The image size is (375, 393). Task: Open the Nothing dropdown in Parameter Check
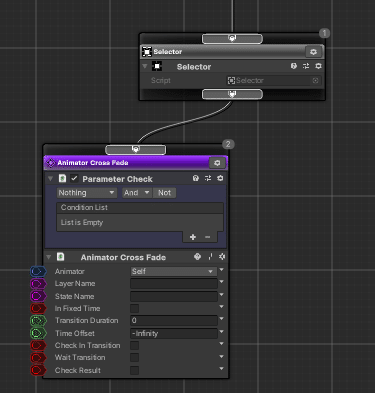[x=87, y=193]
